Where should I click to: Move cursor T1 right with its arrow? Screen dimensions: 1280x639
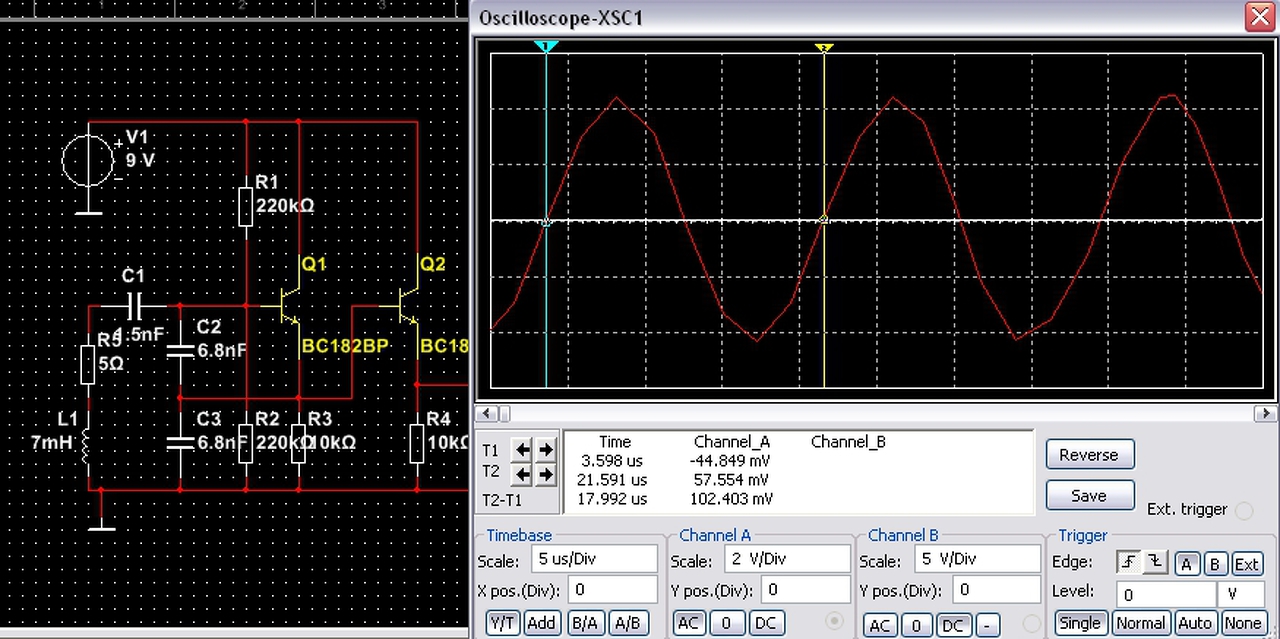click(545, 450)
